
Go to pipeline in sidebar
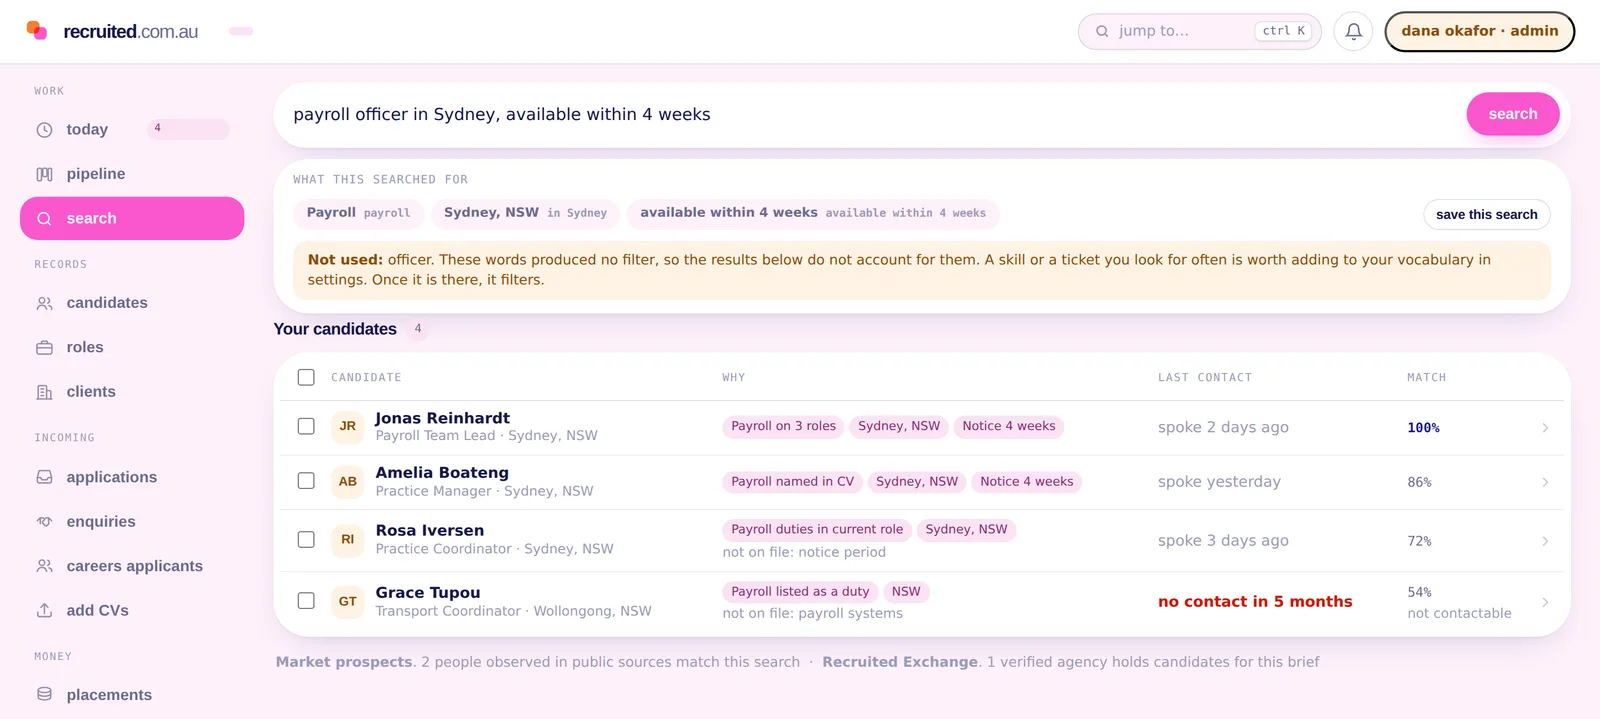pyautogui.click(x=132, y=174)
